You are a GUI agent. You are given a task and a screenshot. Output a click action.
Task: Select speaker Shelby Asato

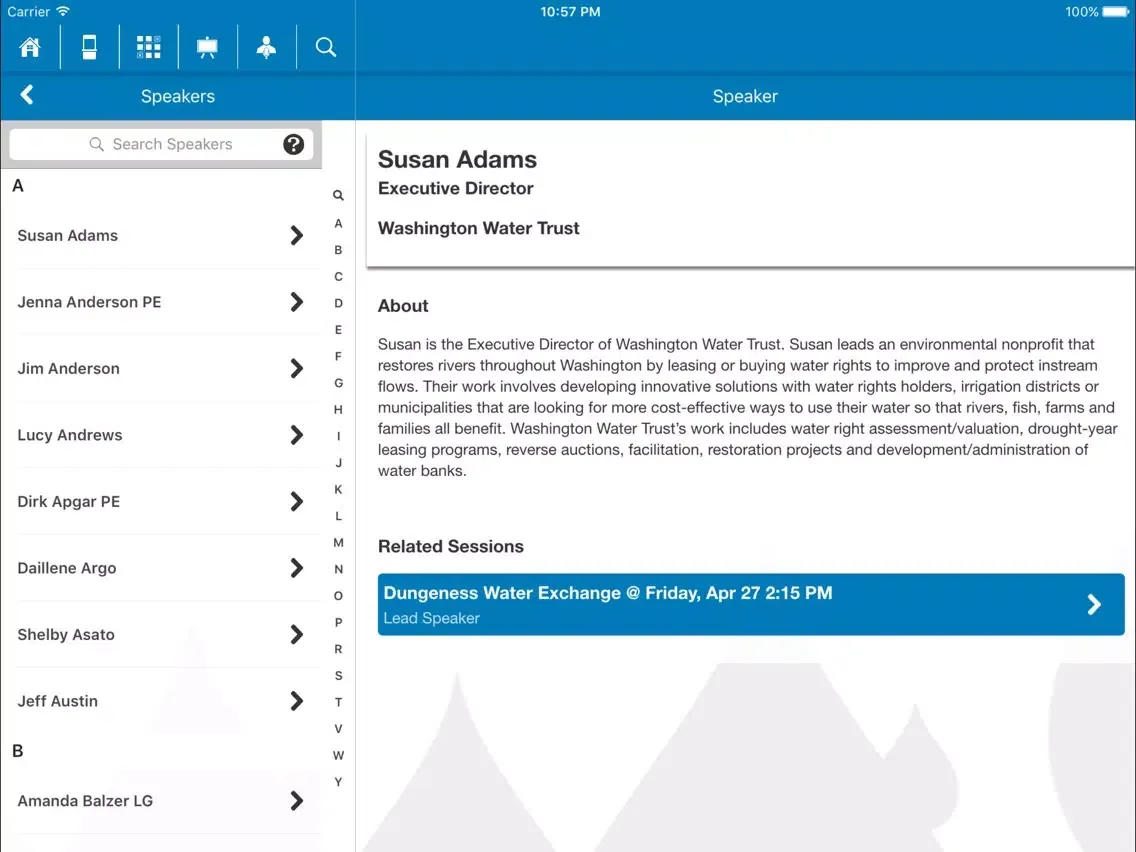coord(161,635)
